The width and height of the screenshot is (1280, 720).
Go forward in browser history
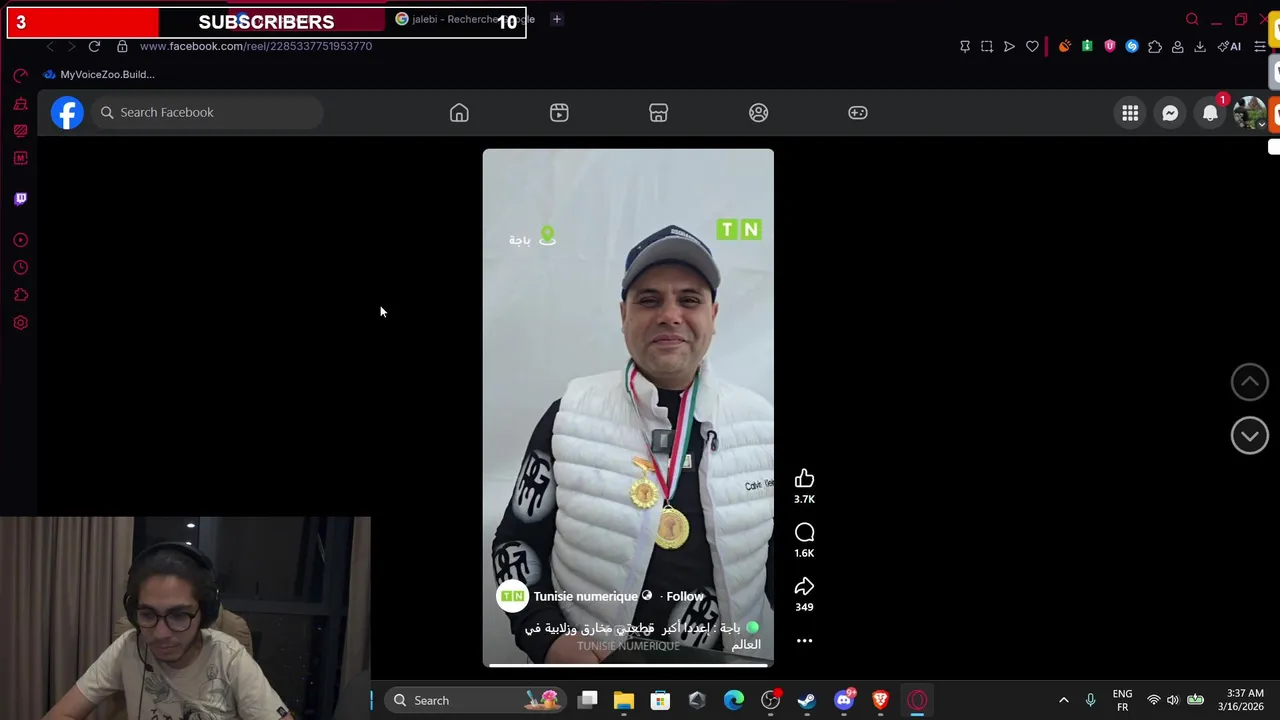click(x=71, y=46)
